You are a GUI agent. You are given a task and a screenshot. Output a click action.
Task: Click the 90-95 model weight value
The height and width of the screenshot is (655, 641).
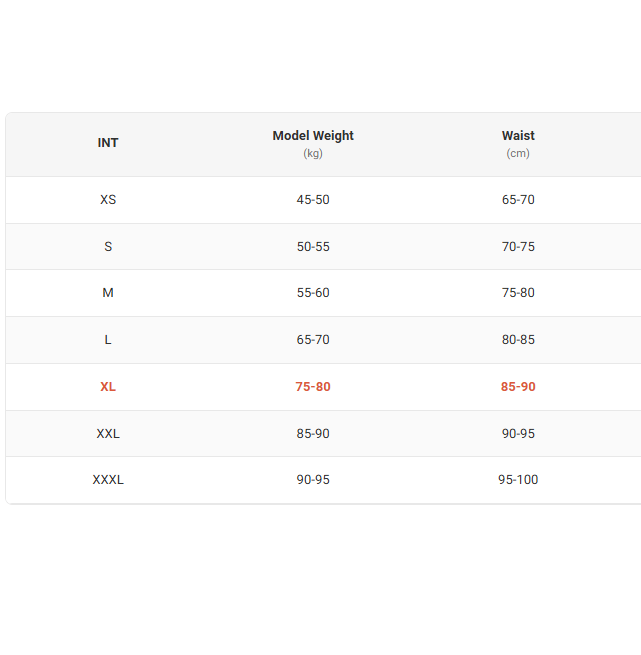[313, 480]
